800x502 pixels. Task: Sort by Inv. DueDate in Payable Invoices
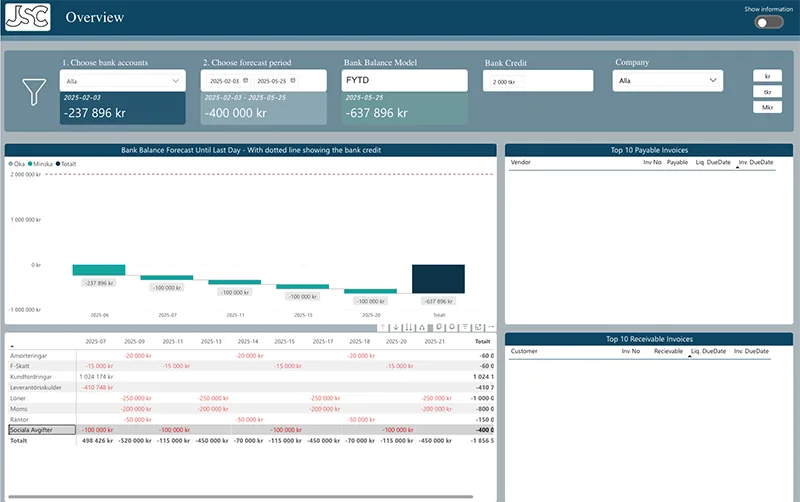(x=756, y=161)
